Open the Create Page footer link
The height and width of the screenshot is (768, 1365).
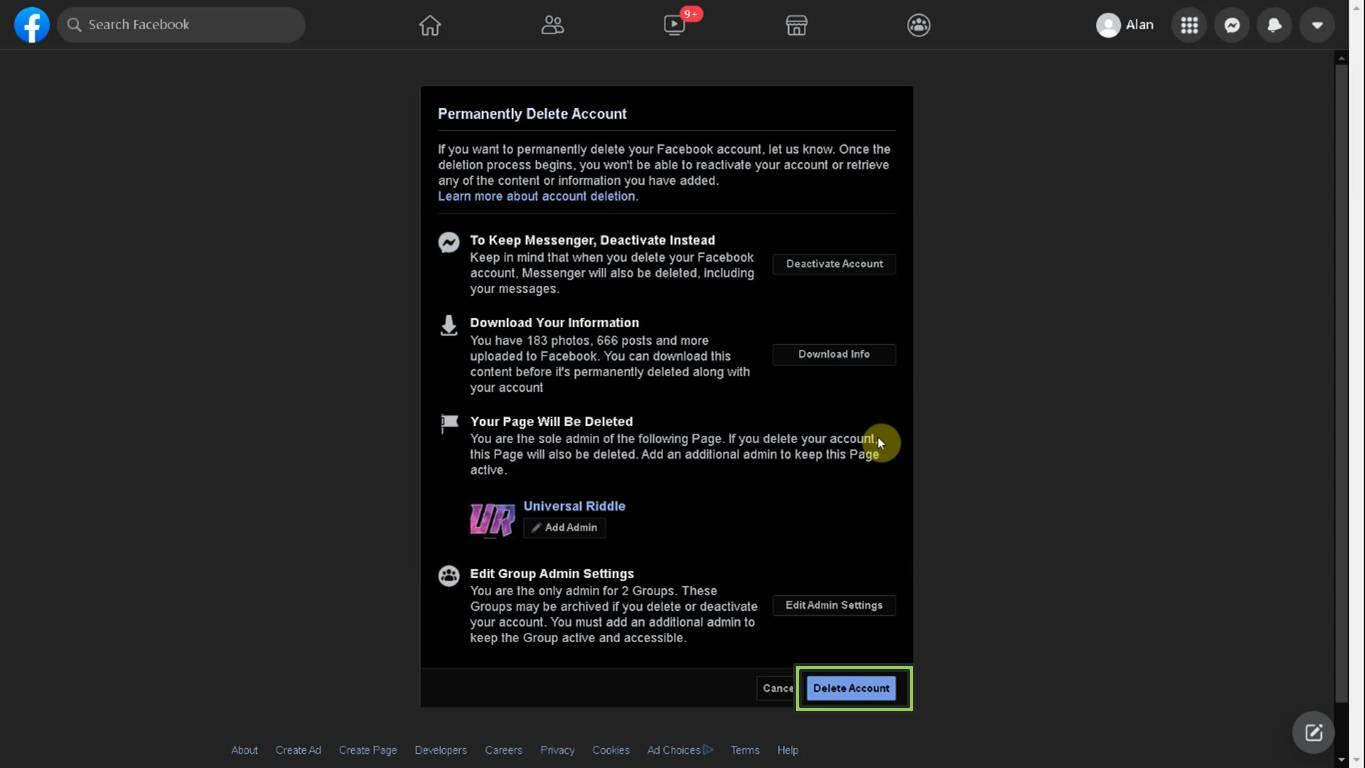pyautogui.click(x=368, y=750)
